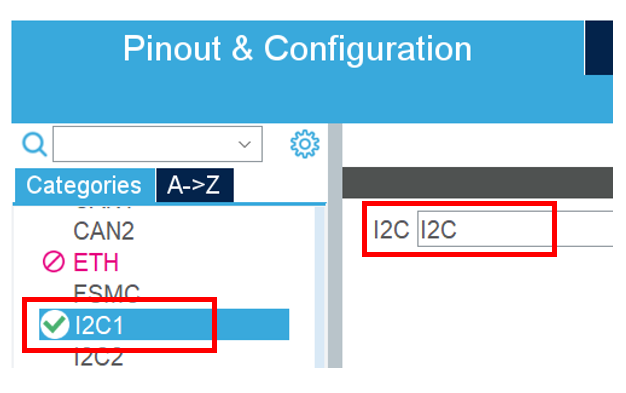Select FSMC in the peripheral list

(107, 294)
